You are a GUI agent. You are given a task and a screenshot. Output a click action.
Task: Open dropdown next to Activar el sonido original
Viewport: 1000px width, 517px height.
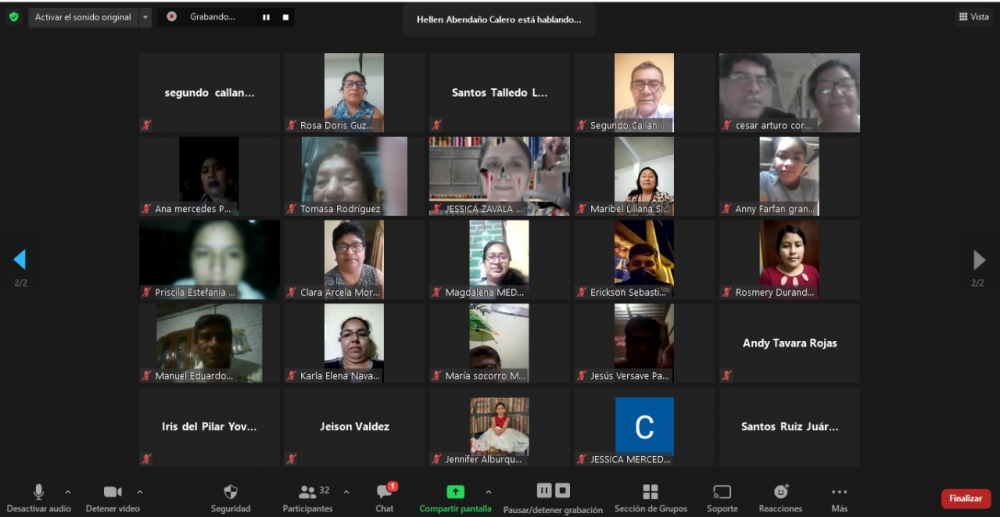pyautogui.click(x=146, y=17)
